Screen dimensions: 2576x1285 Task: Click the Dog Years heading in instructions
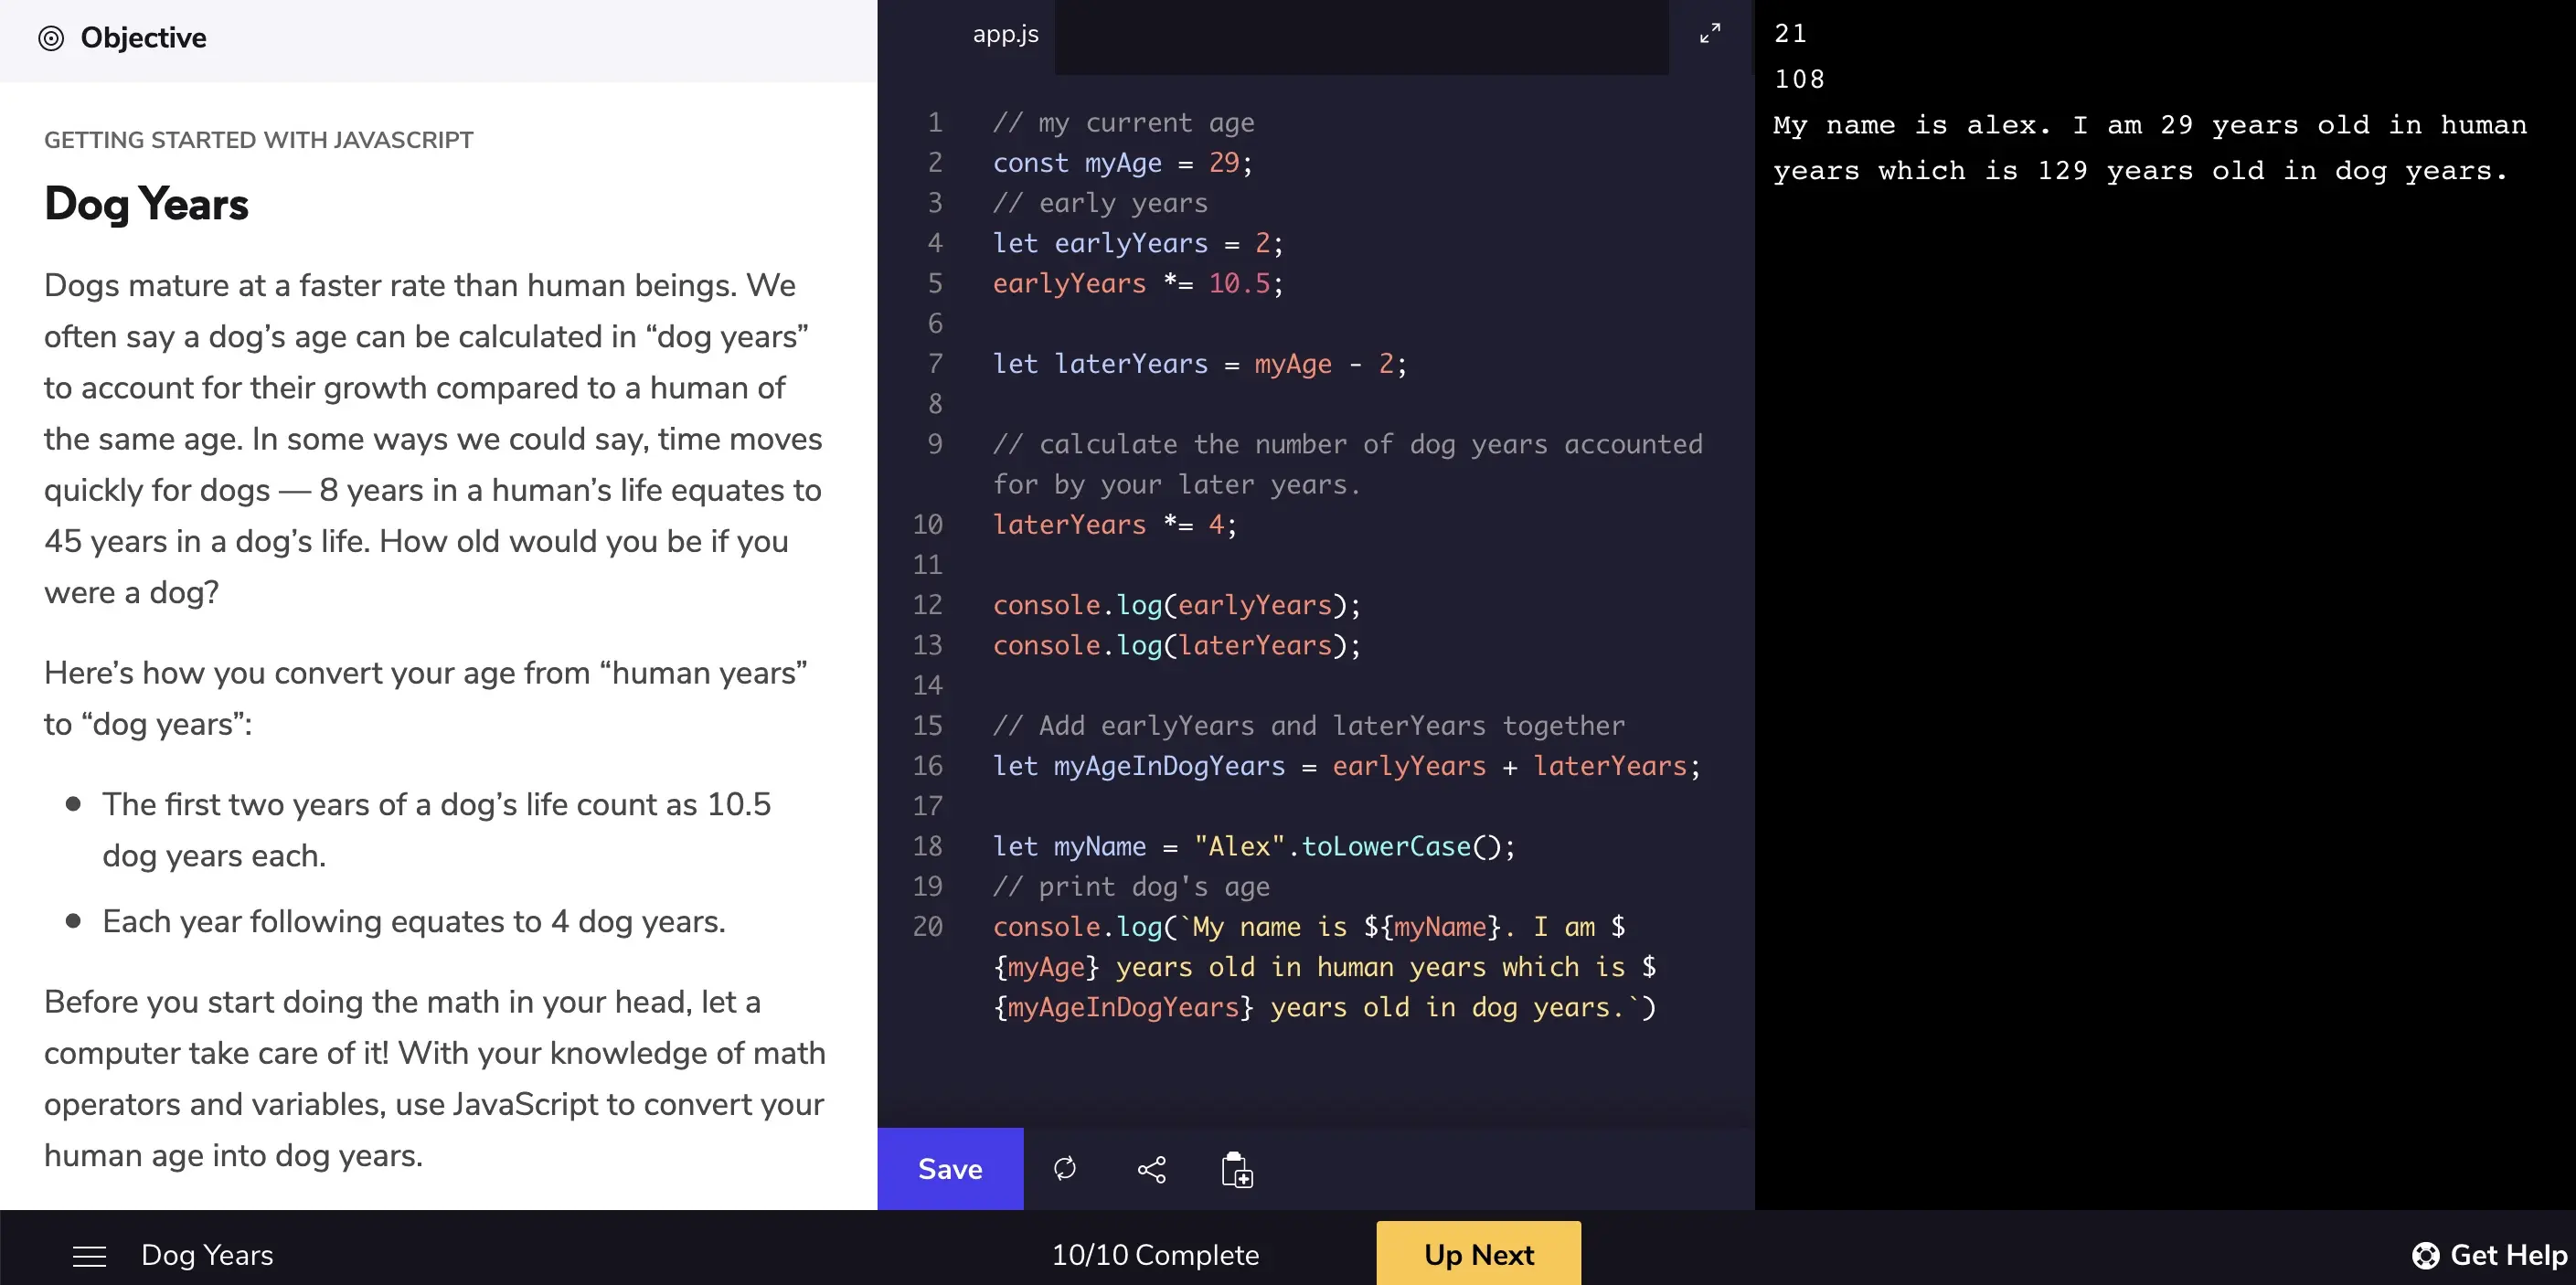point(146,204)
